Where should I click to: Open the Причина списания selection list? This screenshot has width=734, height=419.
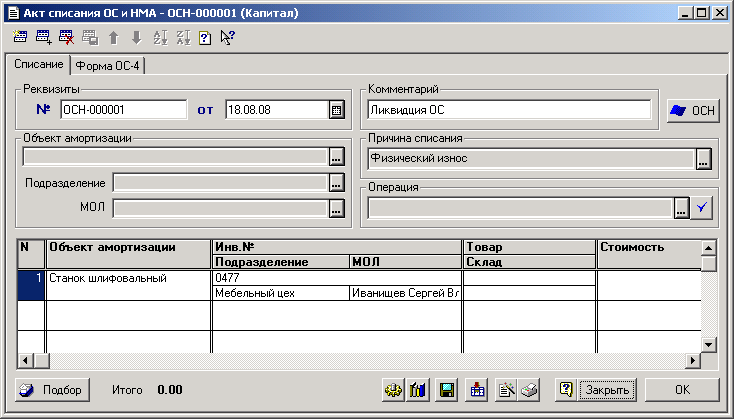(703, 158)
